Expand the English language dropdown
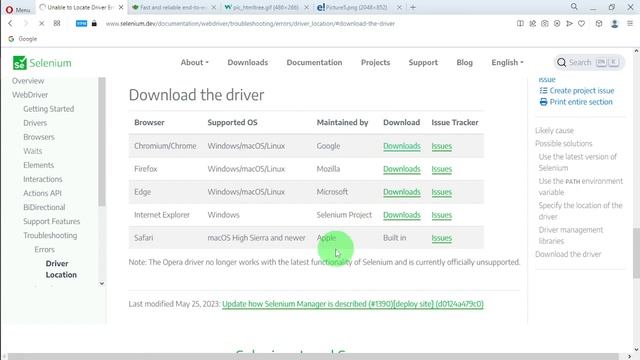This screenshot has width=640, height=360. coord(507,62)
